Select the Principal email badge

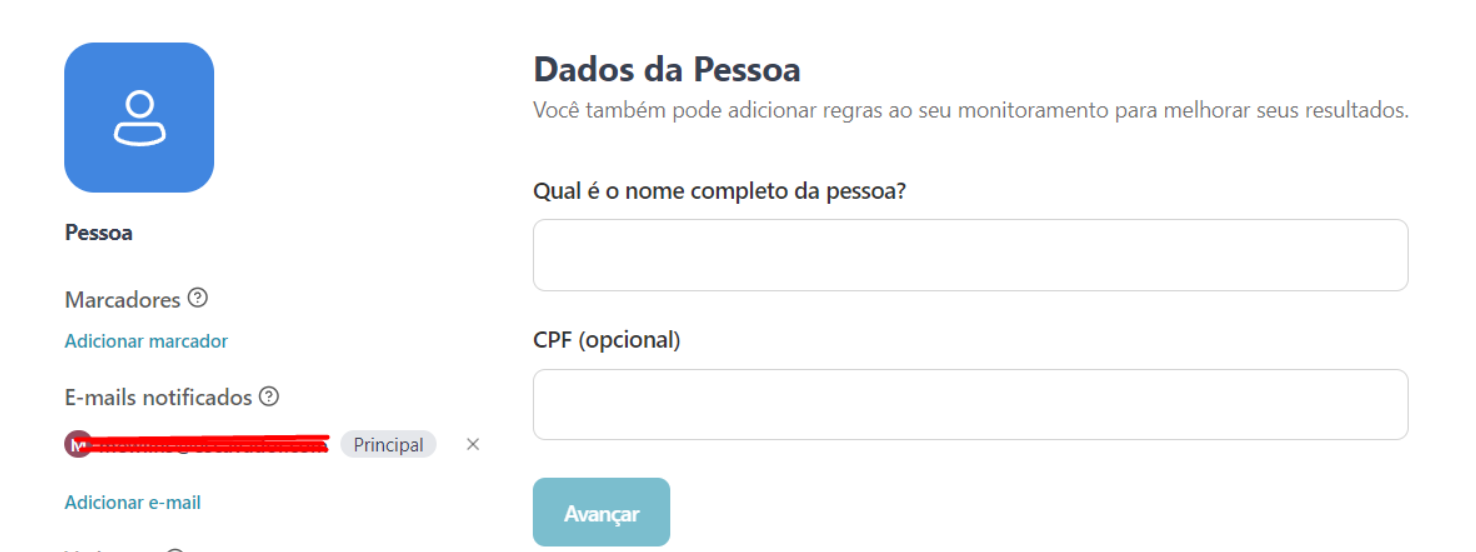click(388, 444)
